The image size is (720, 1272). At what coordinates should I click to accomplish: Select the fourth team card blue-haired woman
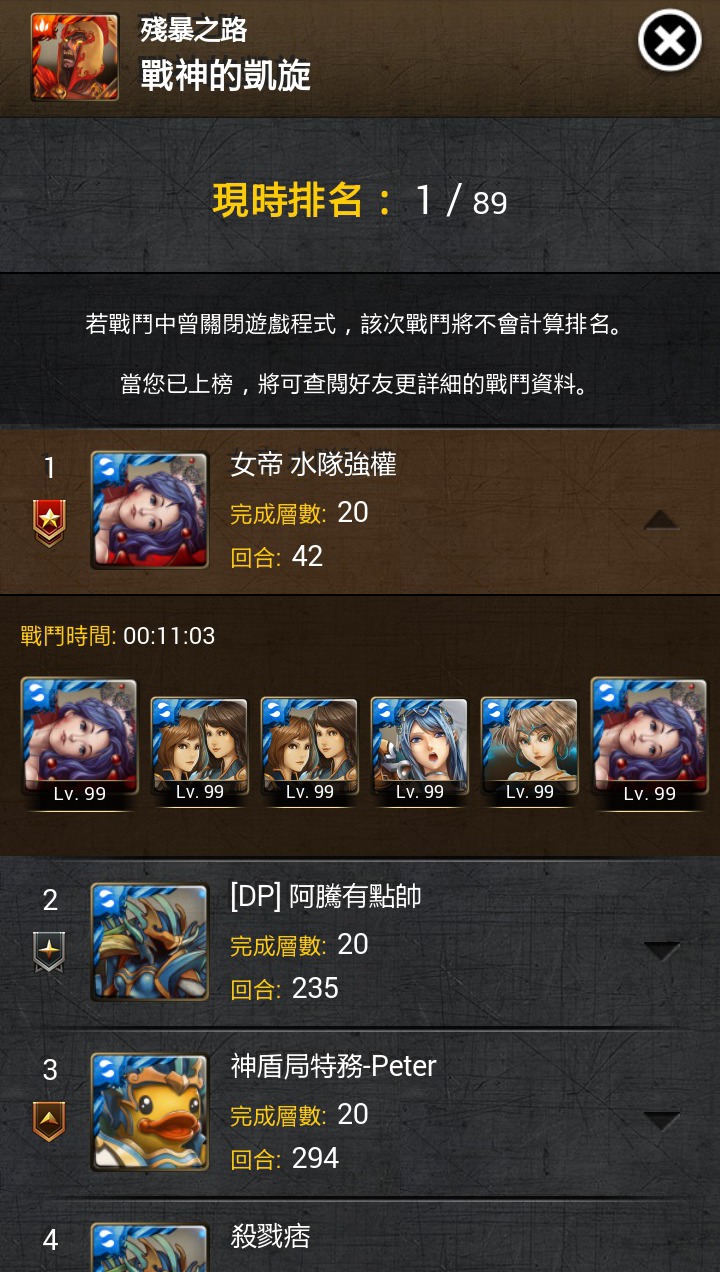click(419, 750)
